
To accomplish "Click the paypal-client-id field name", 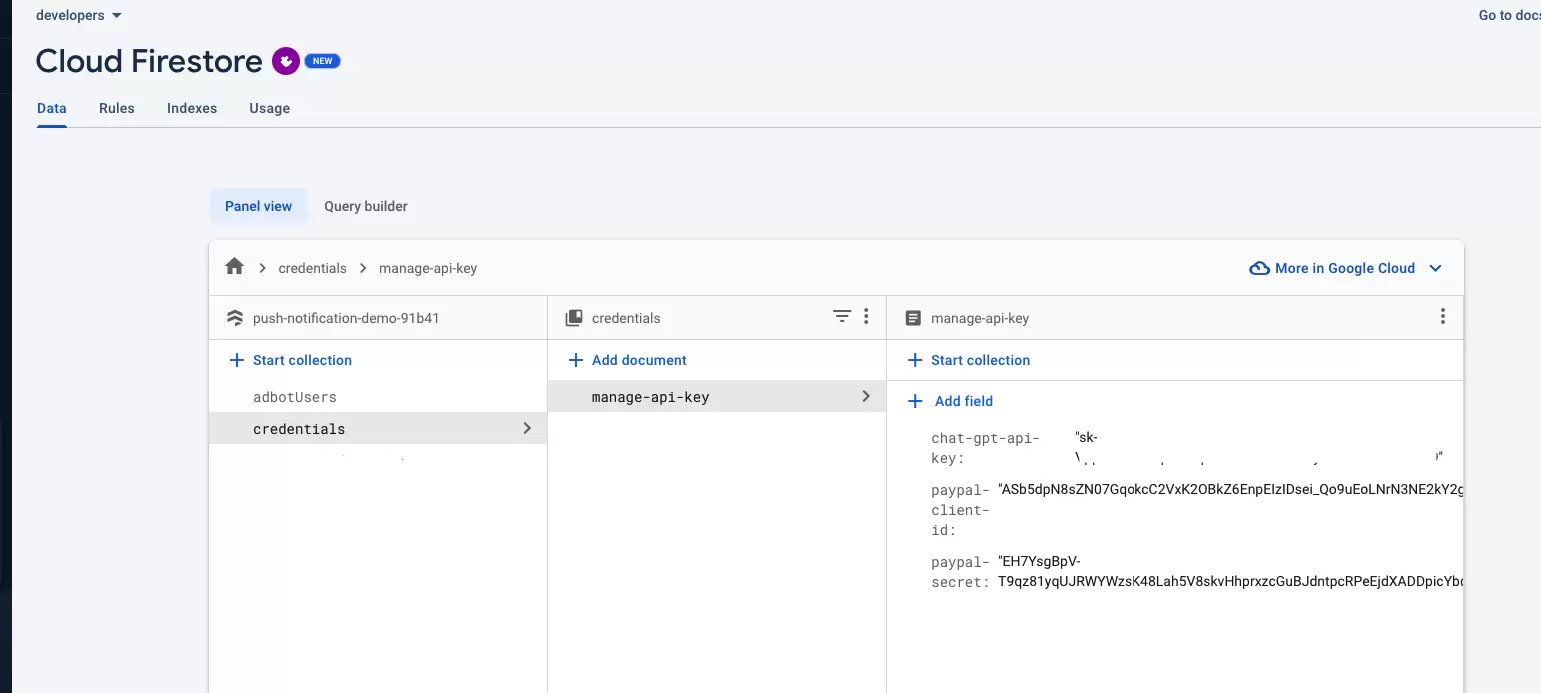I will [961, 510].
